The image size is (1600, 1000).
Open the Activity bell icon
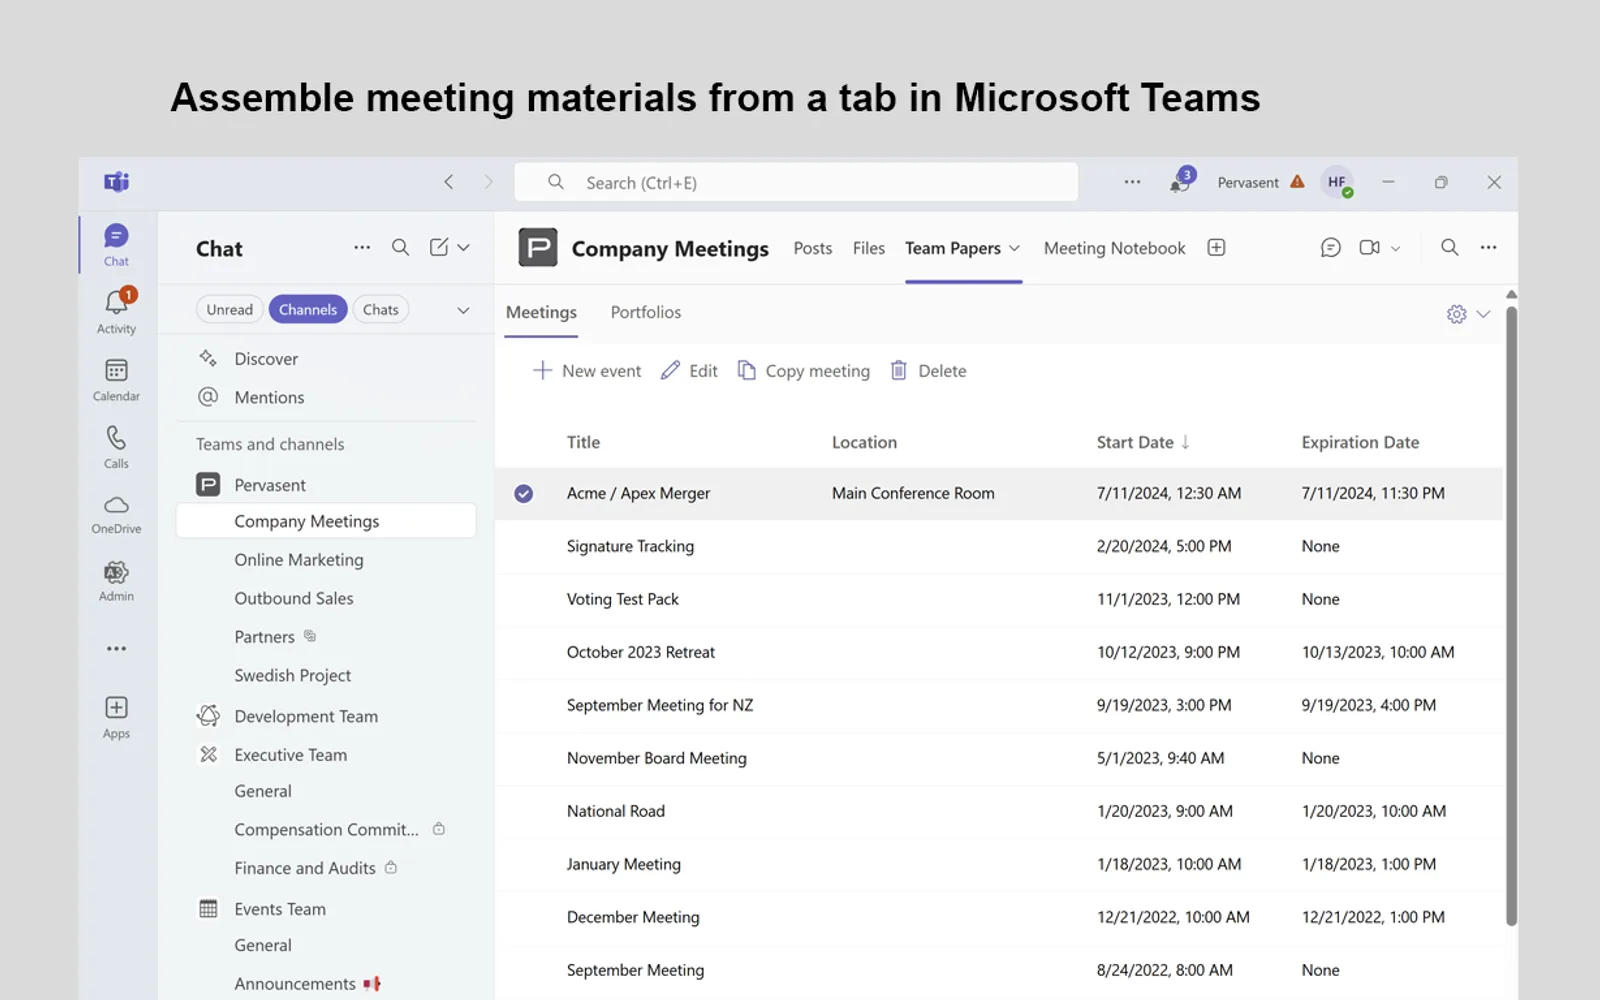[116, 311]
